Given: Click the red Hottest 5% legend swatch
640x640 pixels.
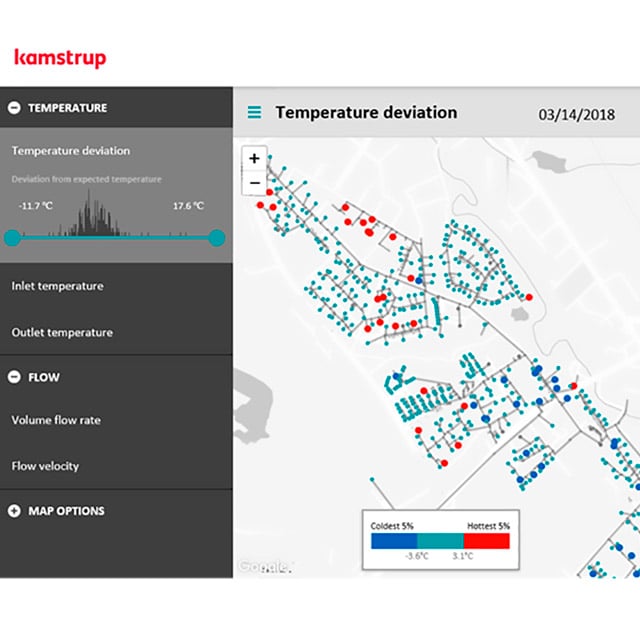Looking at the screenshot, I should (486, 540).
